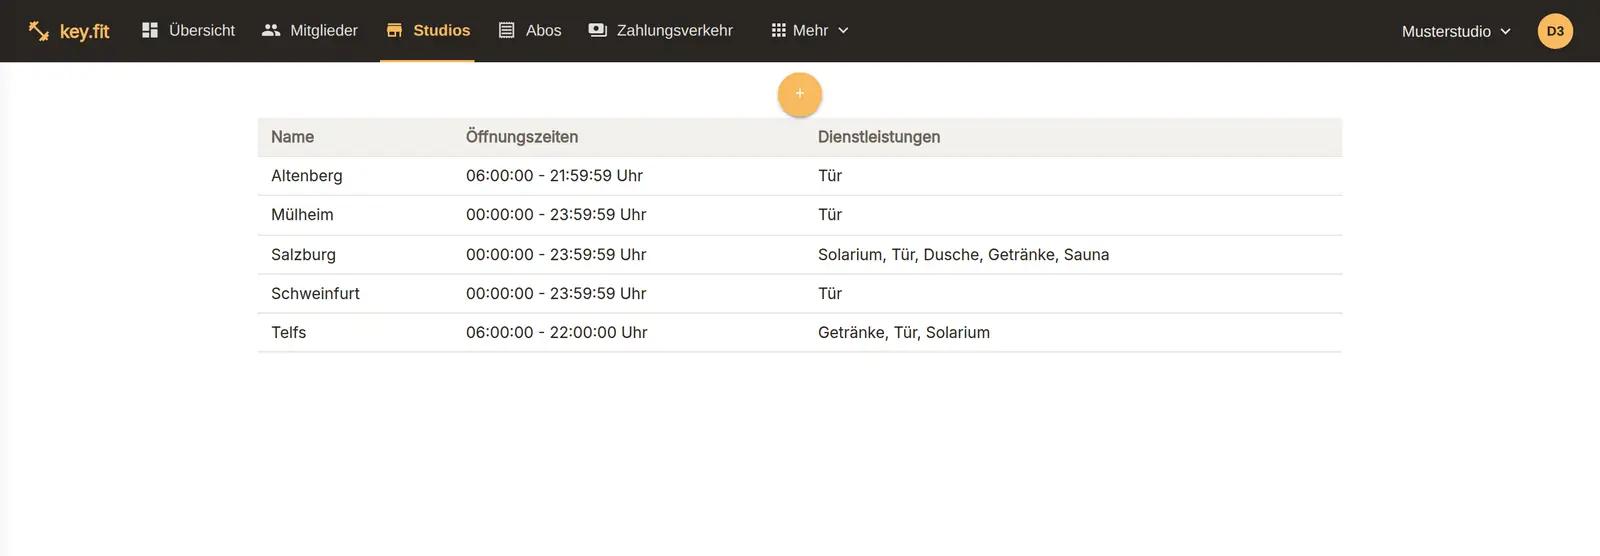1600x556 pixels.
Task: Click the Zahlungsverkehr payment icon
Action: (598, 30)
